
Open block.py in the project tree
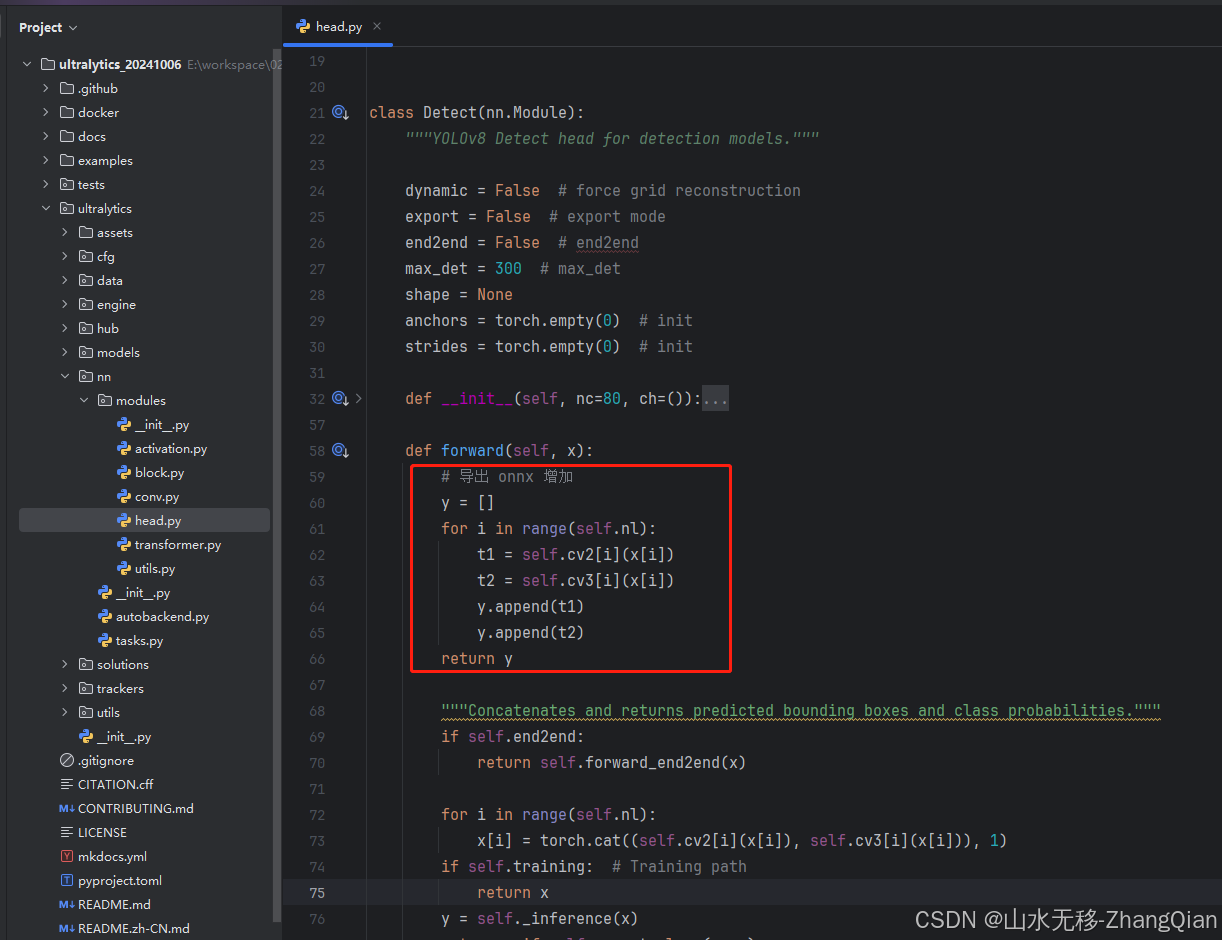tap(159, 473)
